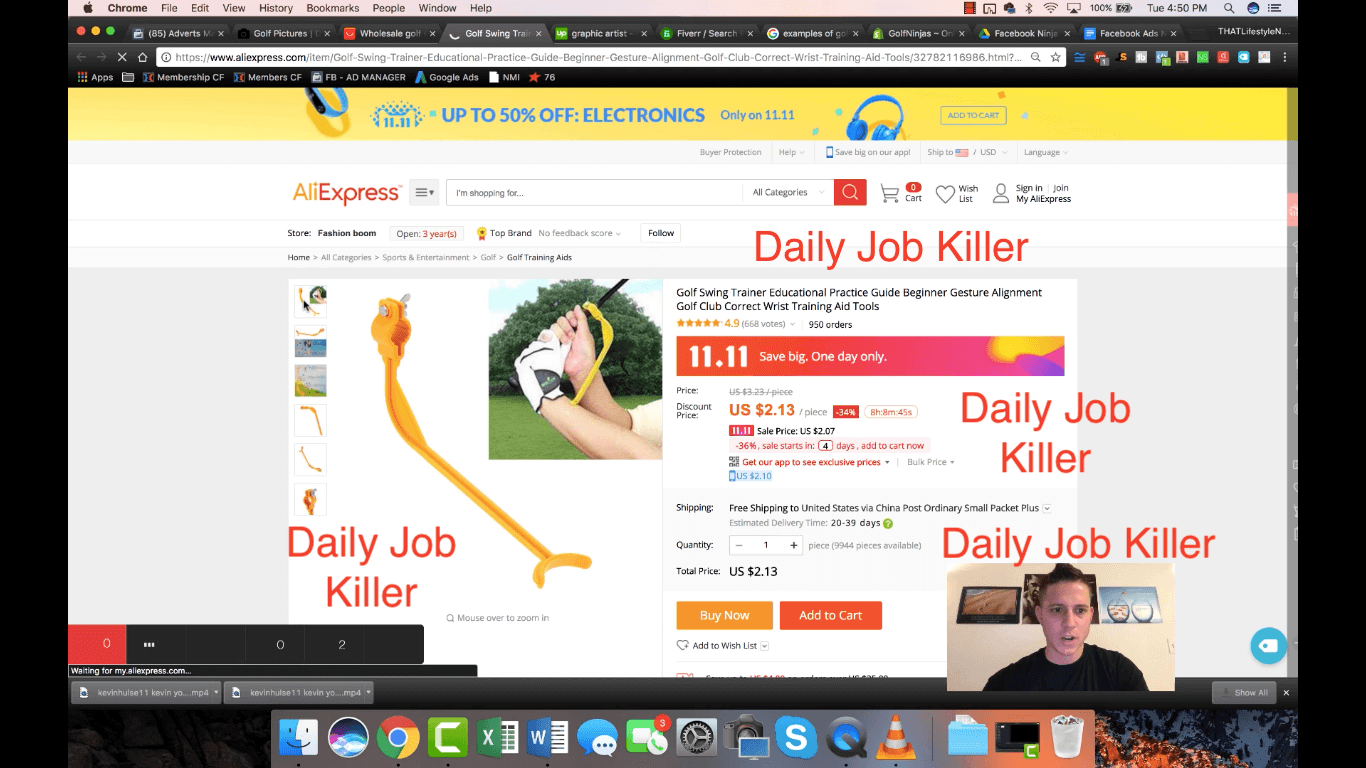This screenshot has height=768, width=1366.
Task: Open the categories hamburger menu beside the logo
Action: (x=424, y=192)
